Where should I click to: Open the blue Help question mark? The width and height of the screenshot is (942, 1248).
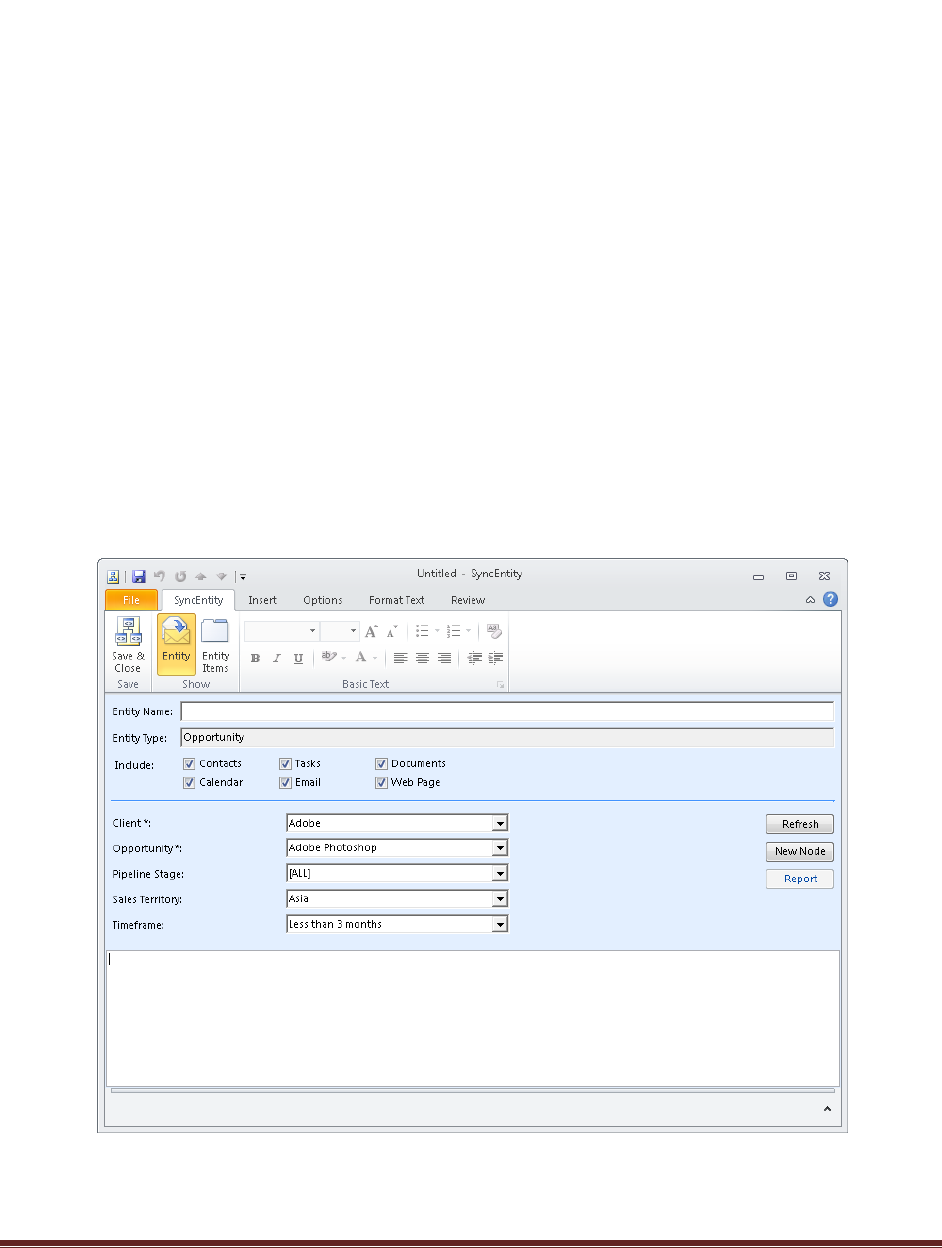click(830, 600)
